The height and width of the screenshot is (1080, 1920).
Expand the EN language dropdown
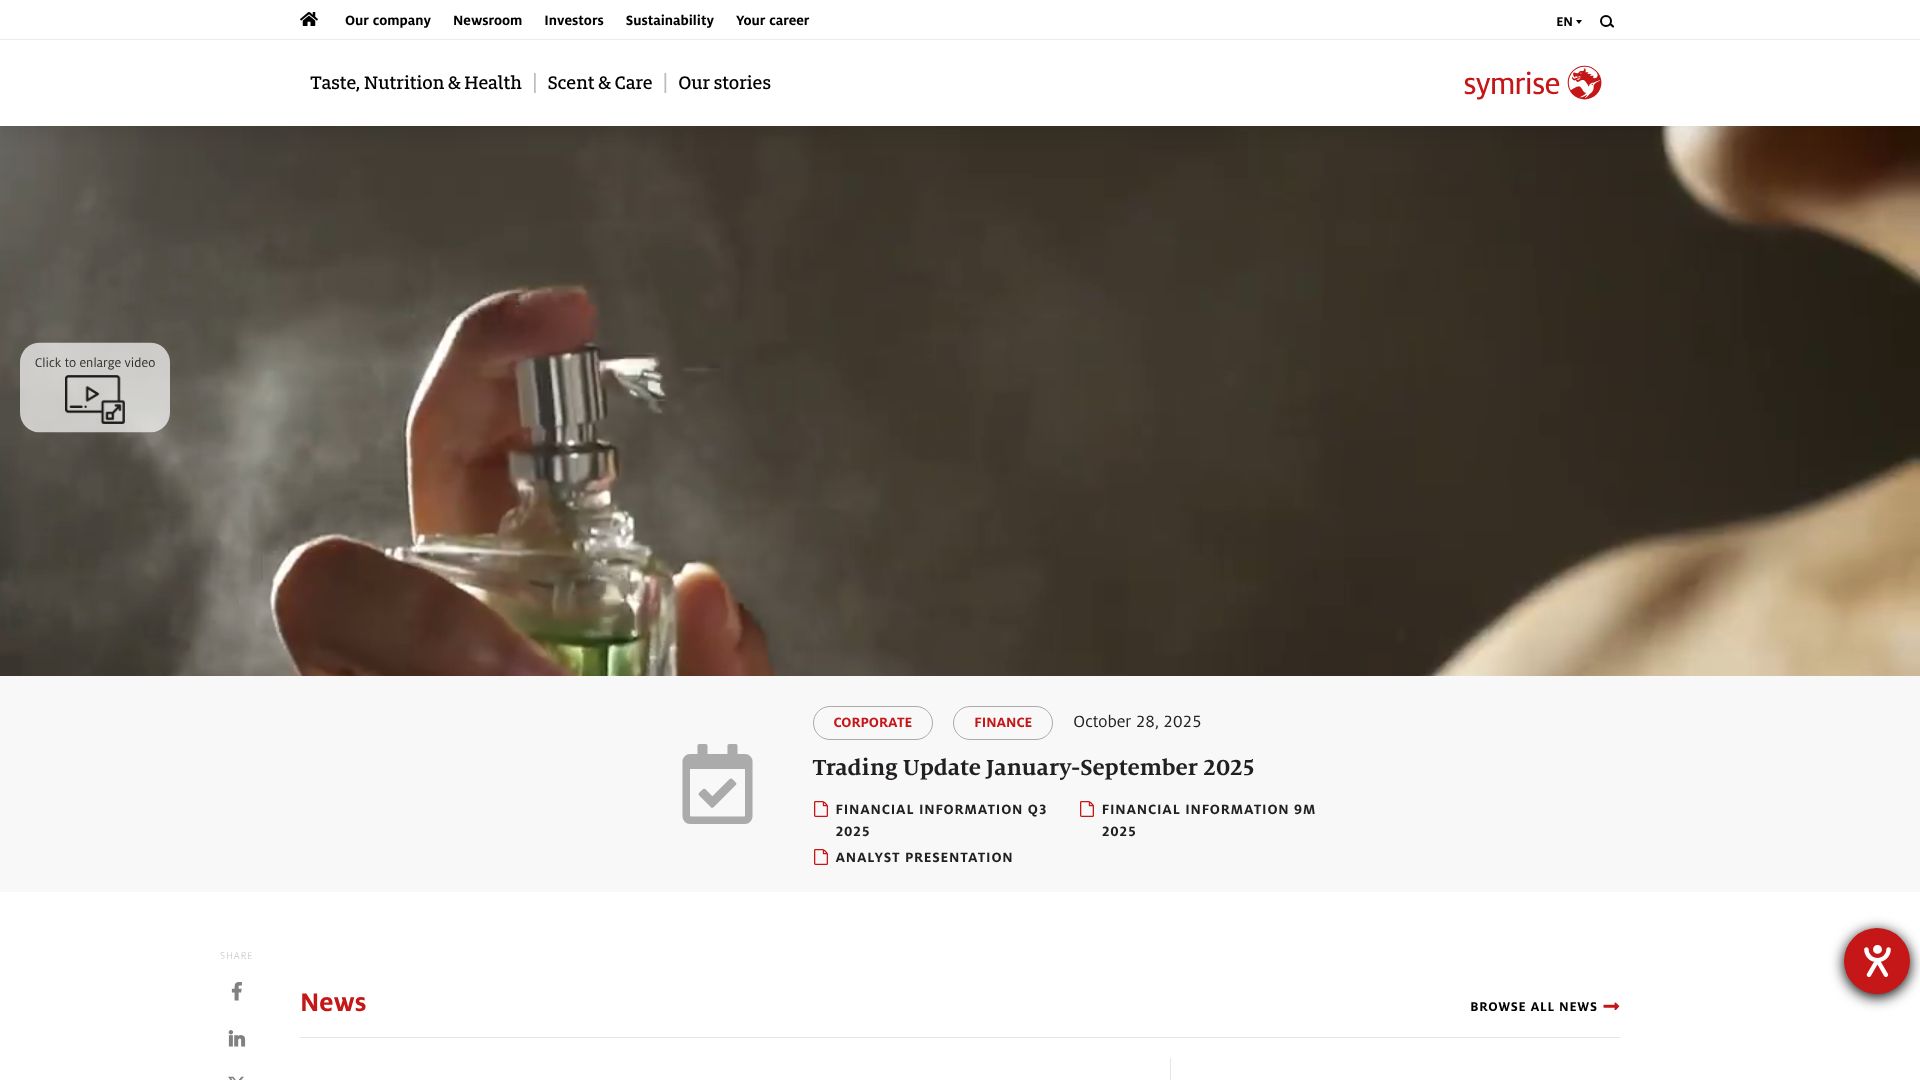[x=1568, y=21]
